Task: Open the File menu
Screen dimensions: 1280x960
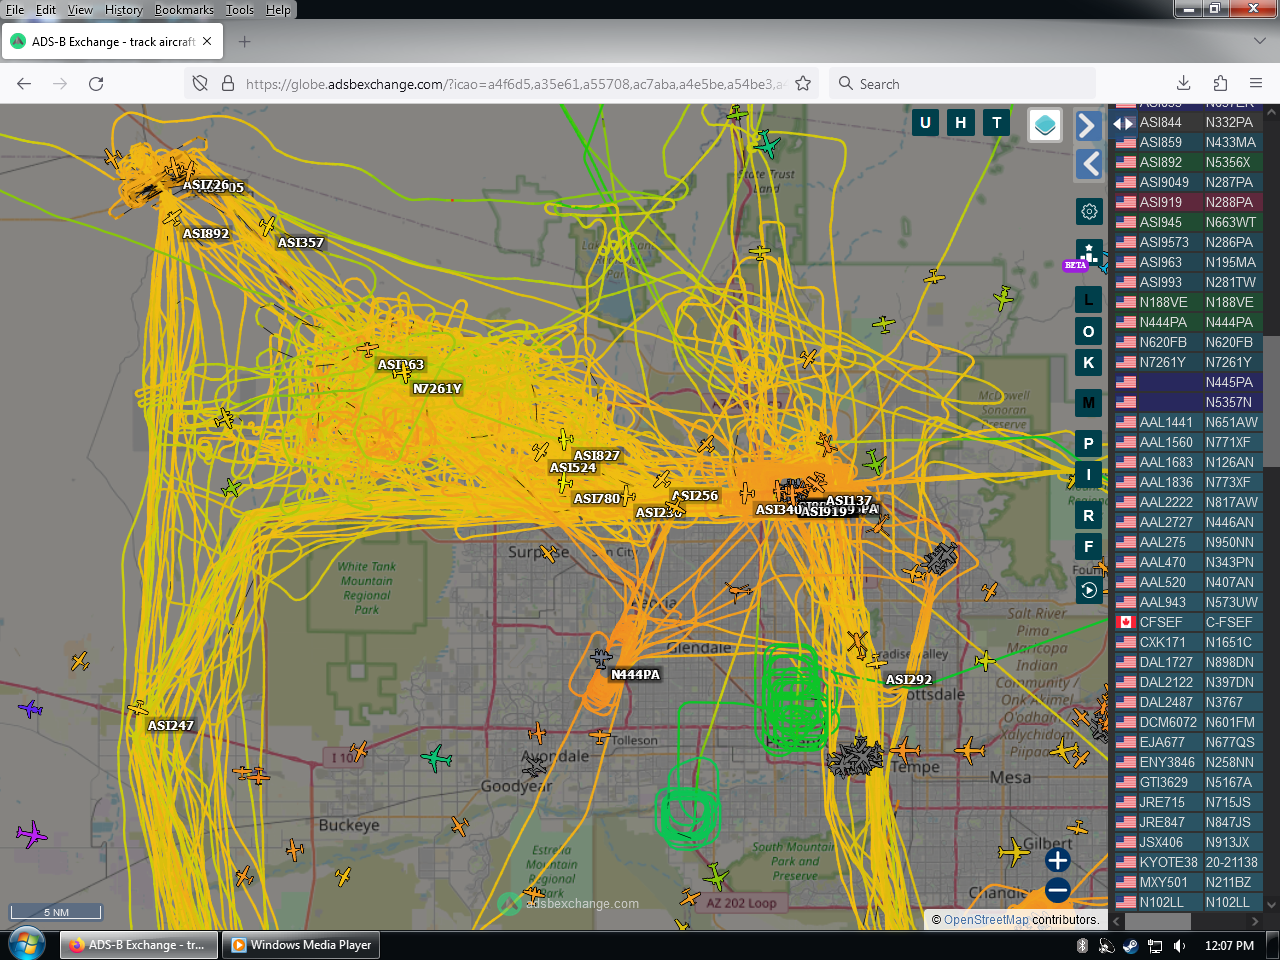Action: (15, 10)
